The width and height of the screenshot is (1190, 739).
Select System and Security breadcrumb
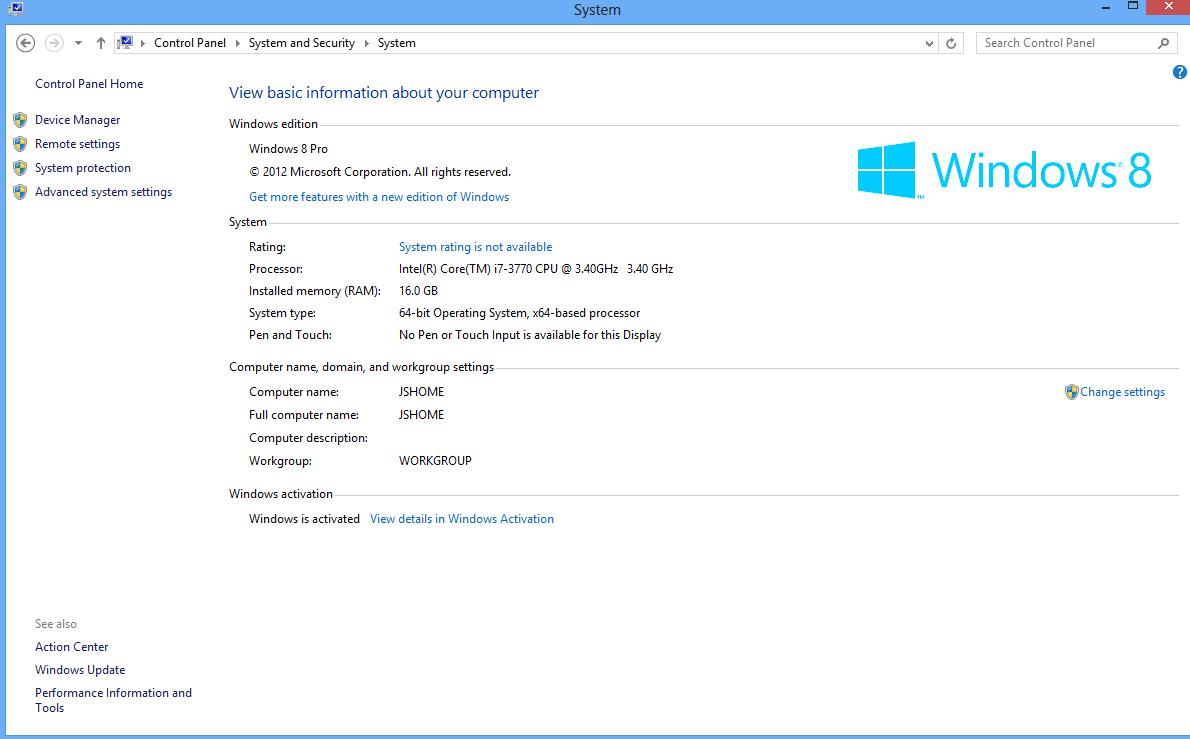click(x=301, y=43)
